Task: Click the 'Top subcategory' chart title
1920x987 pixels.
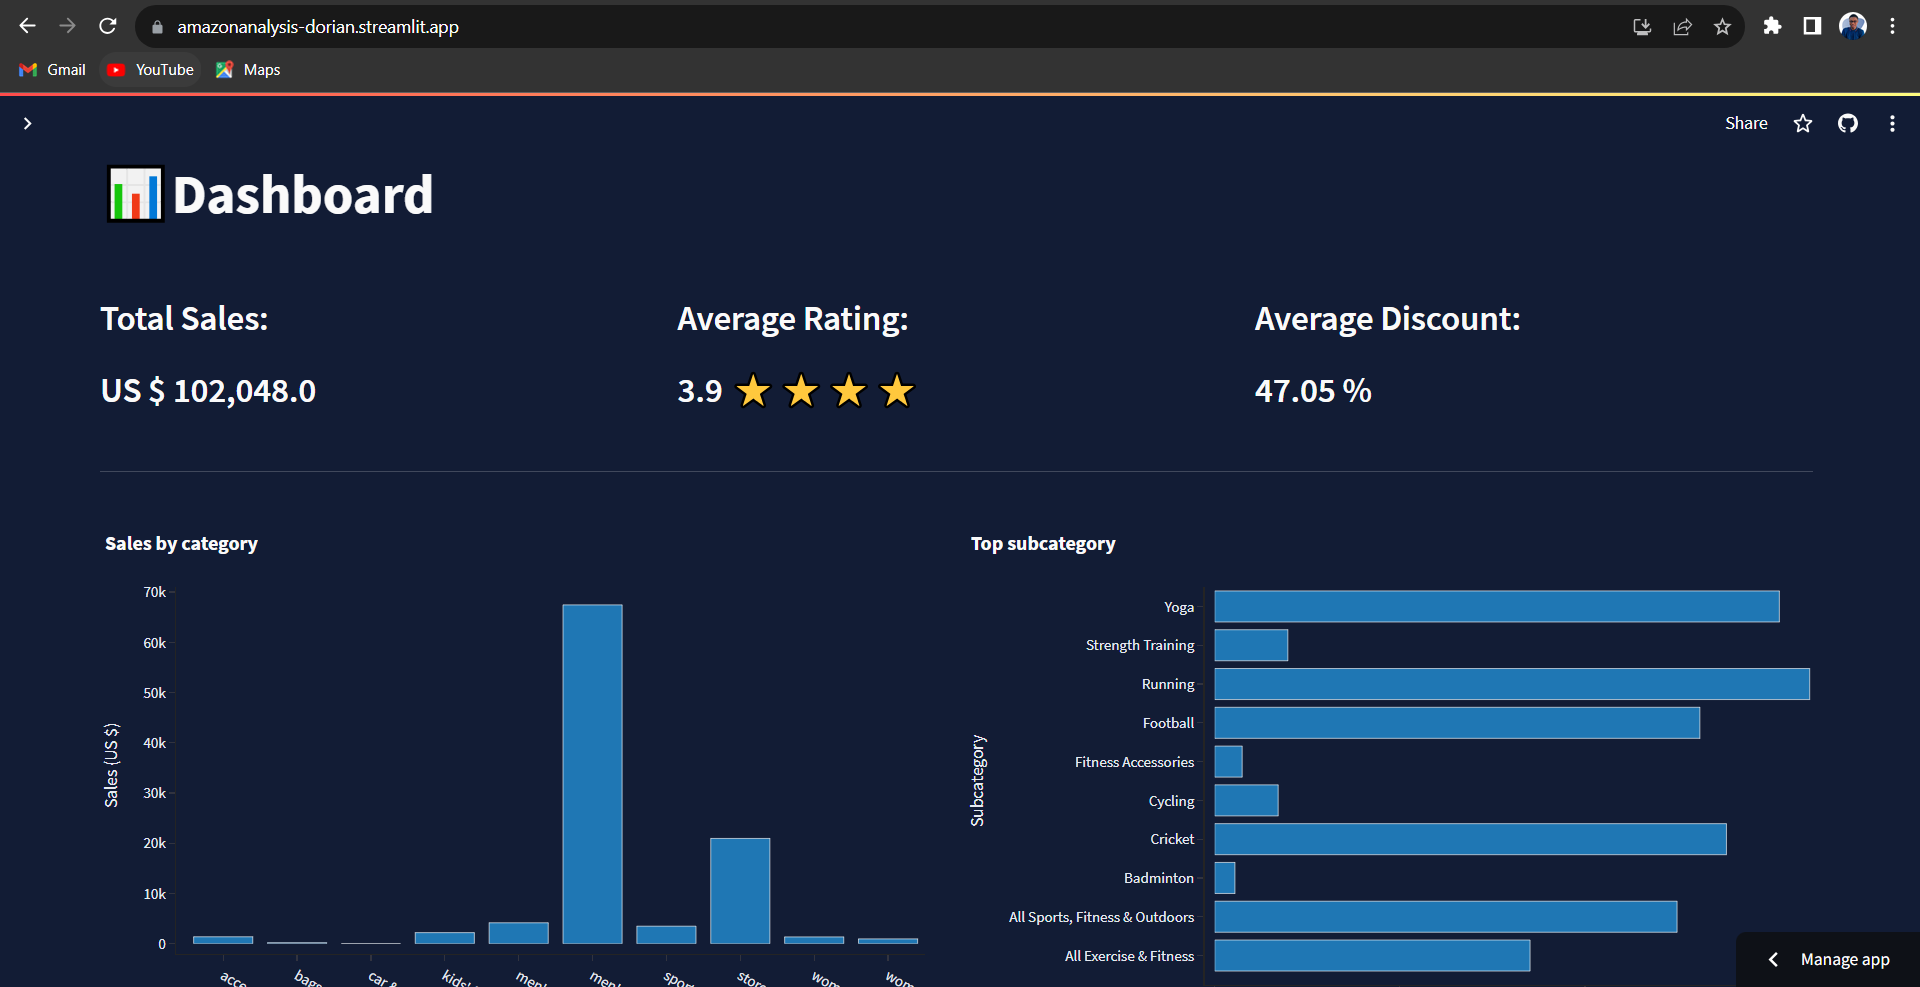Action: (1043, 544)
